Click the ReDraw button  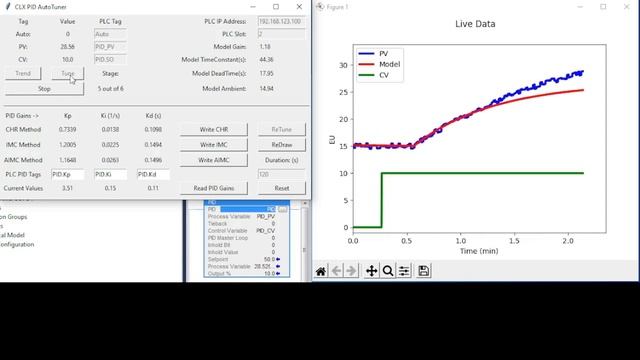coord(282,145)
